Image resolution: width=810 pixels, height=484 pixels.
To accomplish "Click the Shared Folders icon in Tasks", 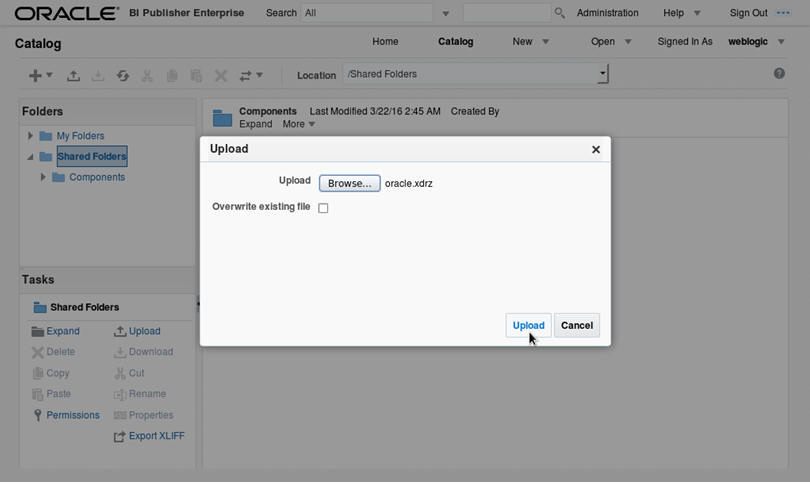I will [40, 307].
